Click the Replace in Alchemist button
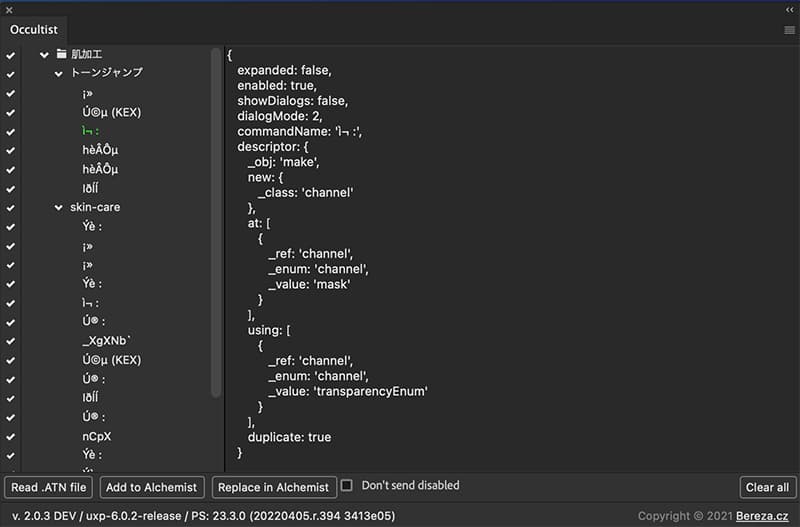This screenshot has height=527, width=800. click(273, 487)
